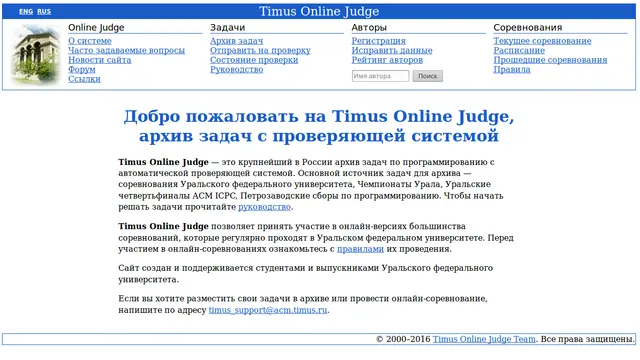The height and width of the screenshot is (360, 640).
Task: Click the 'руководство' link in the first paragraph
Action: (x=264, y=207)
